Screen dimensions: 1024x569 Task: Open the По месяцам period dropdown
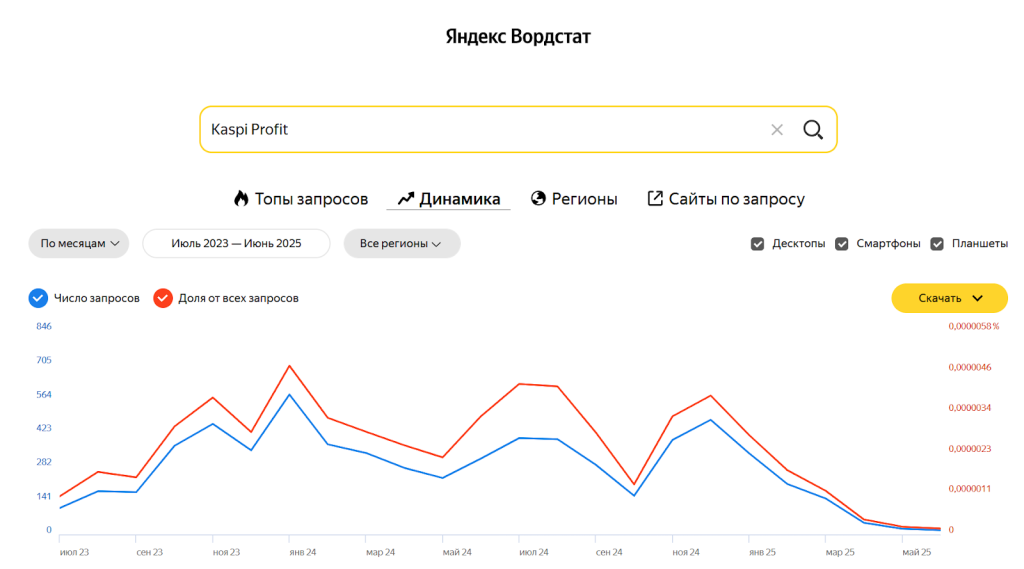79,244
